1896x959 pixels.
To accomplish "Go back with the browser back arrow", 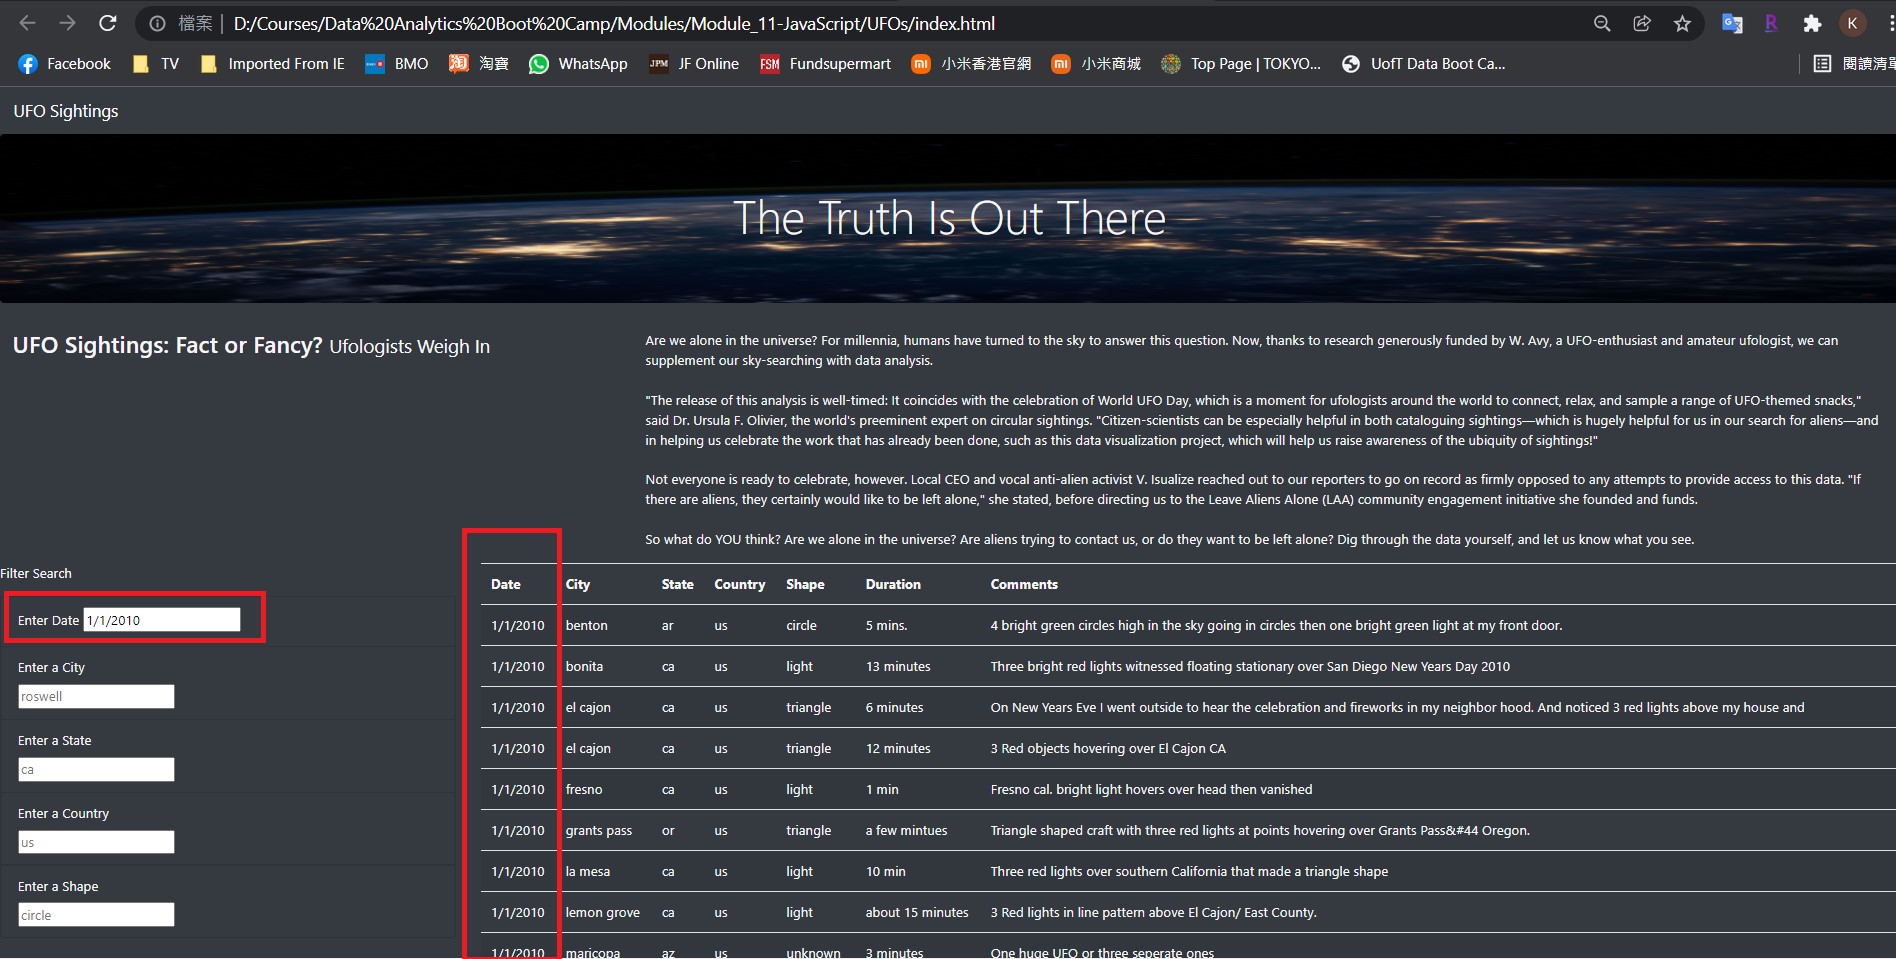I will [x=27, y=23].
